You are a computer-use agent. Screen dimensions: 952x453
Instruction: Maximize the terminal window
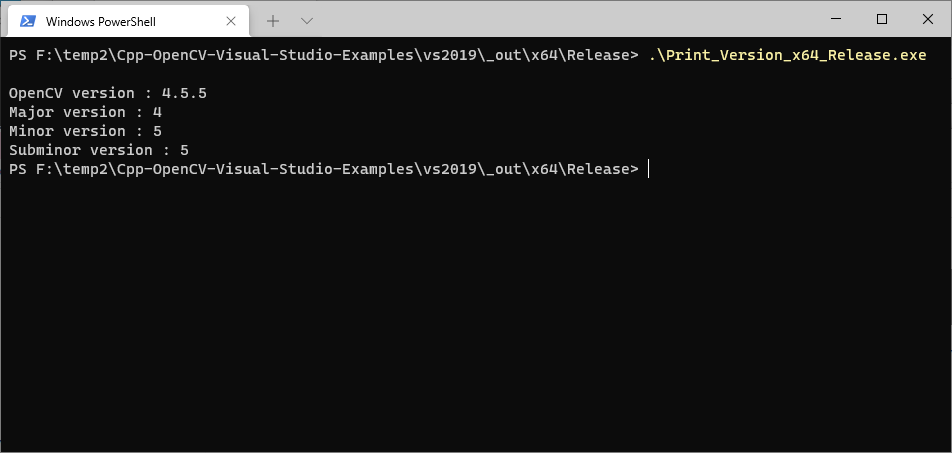(x=882, y=19)
